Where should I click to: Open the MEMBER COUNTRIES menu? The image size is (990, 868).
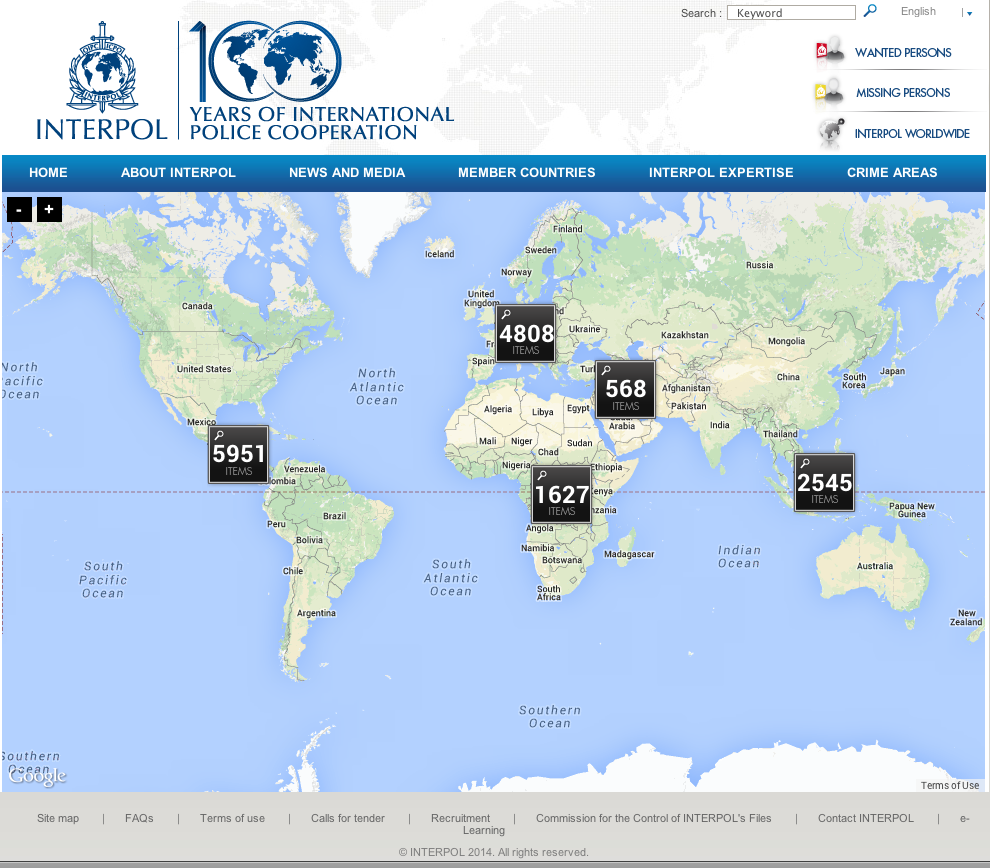(527, 172)
